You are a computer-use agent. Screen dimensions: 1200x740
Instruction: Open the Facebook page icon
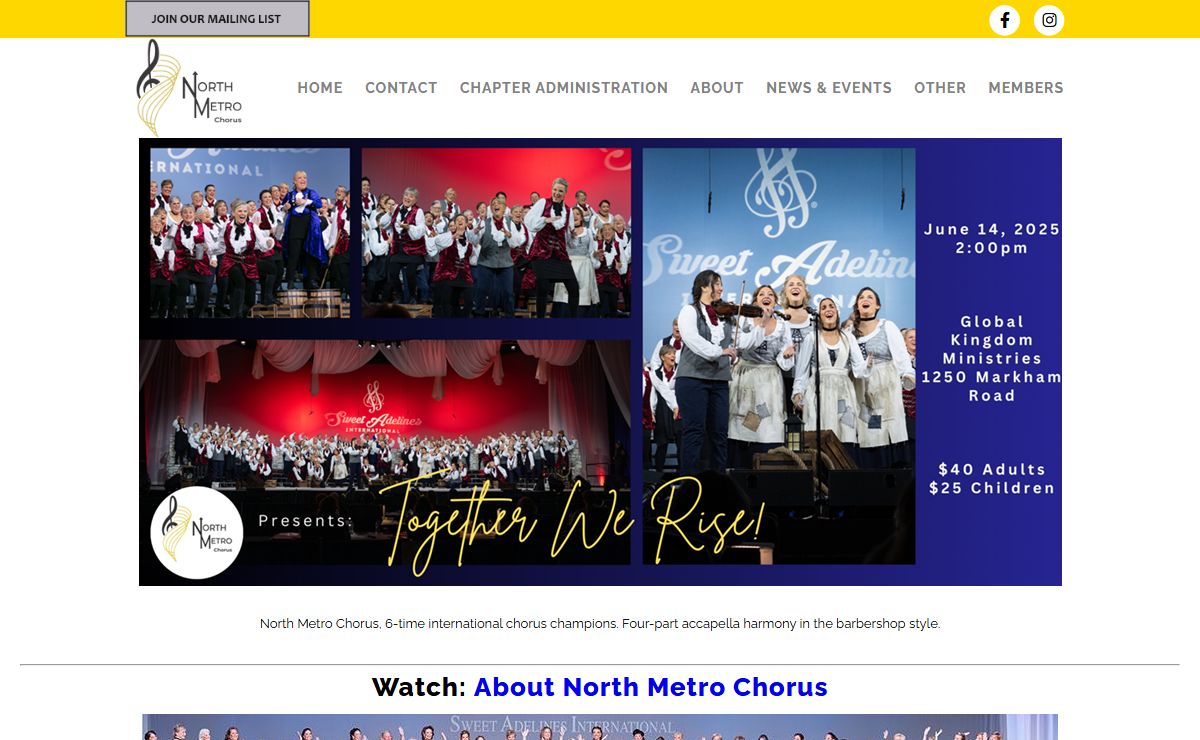[1004, 20]
